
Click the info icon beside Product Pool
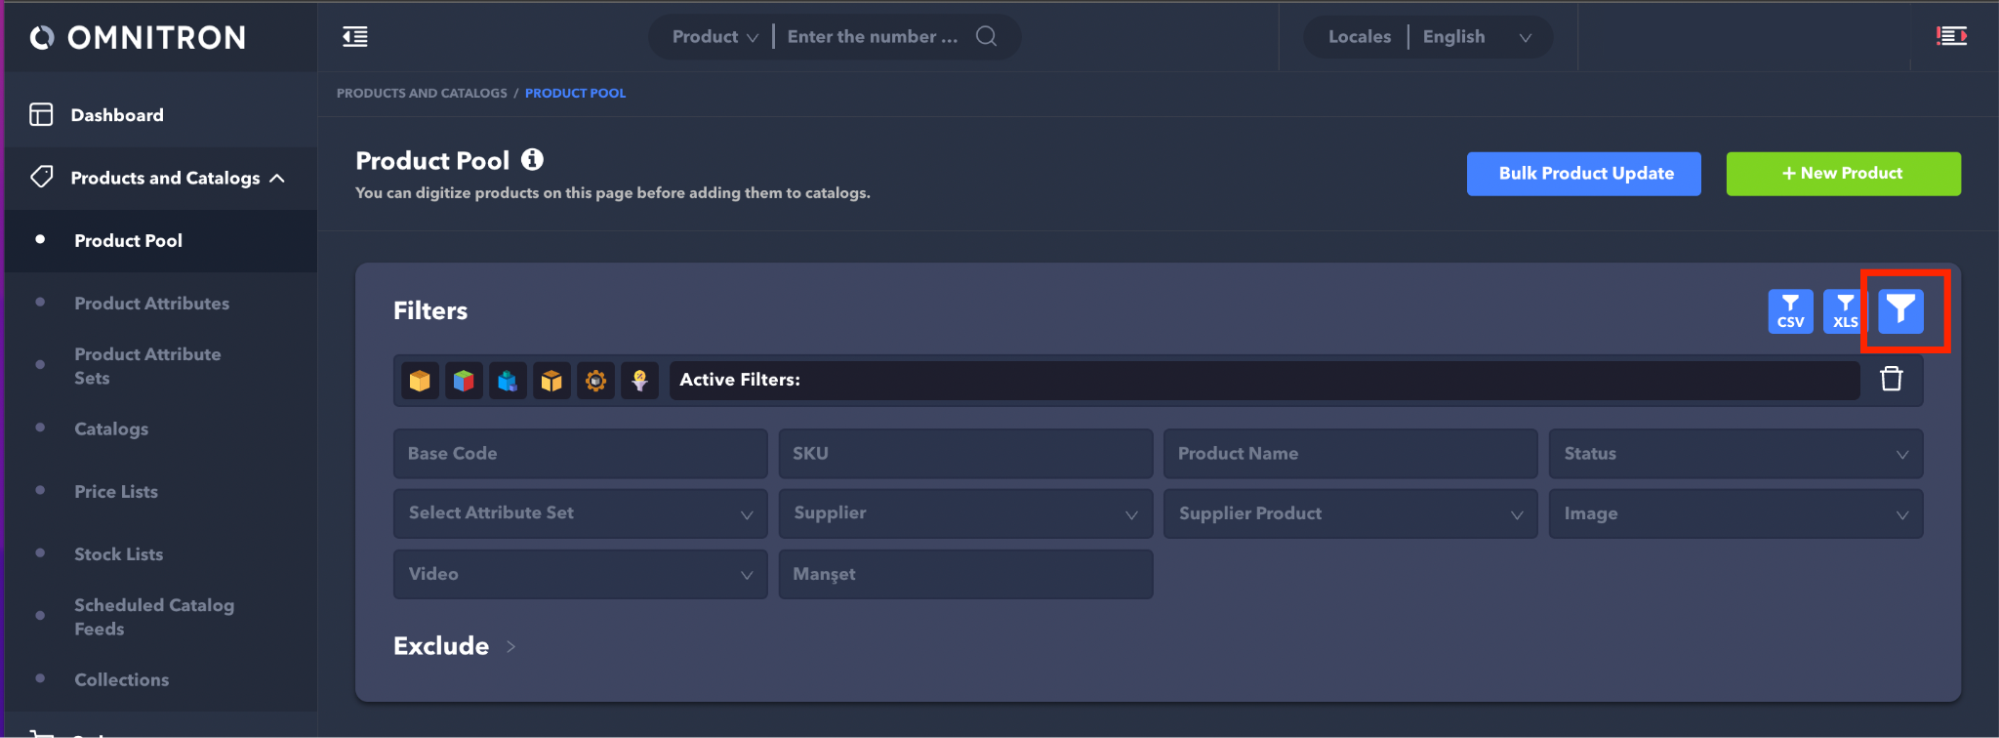click(x=533, y=160)
